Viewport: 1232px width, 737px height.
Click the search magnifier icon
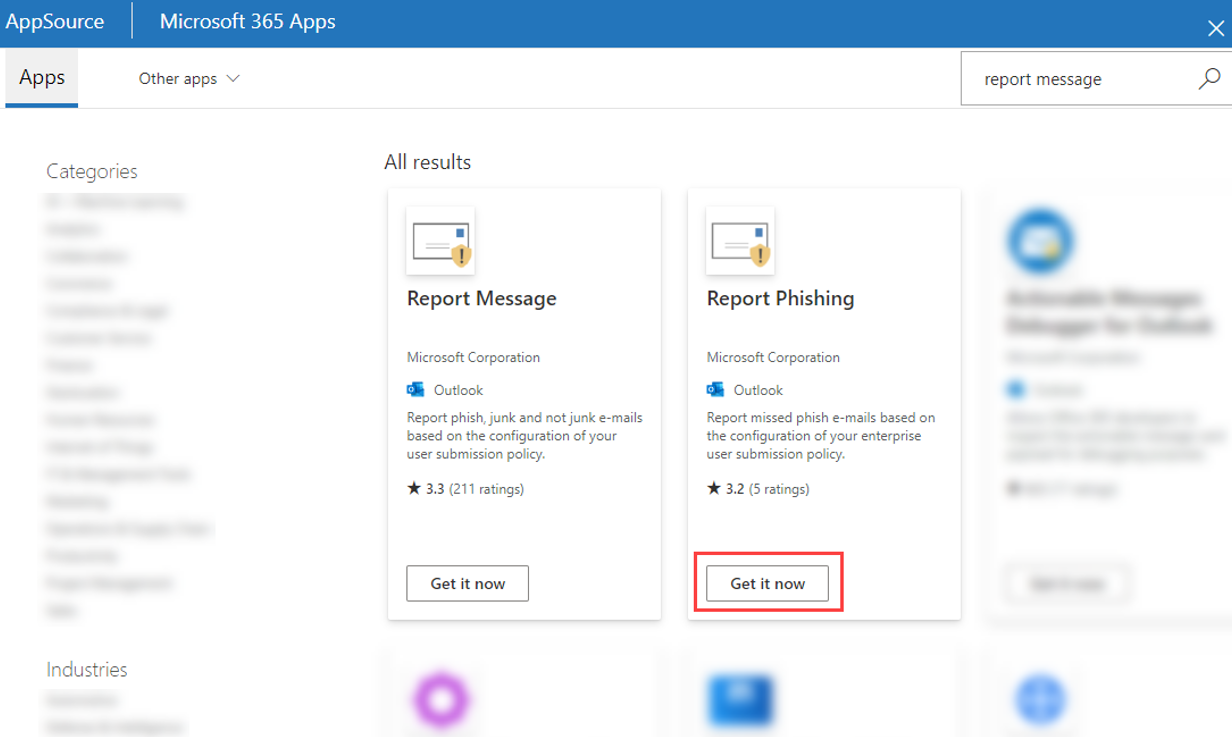[1209, 79]
